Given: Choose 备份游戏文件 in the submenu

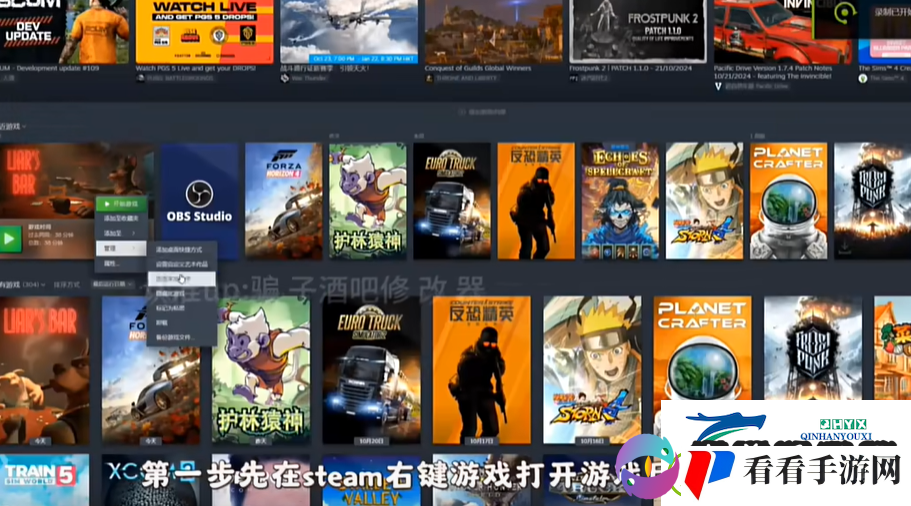Looking at the screenshot, I should pyautogui.click(x=181, y=337).
